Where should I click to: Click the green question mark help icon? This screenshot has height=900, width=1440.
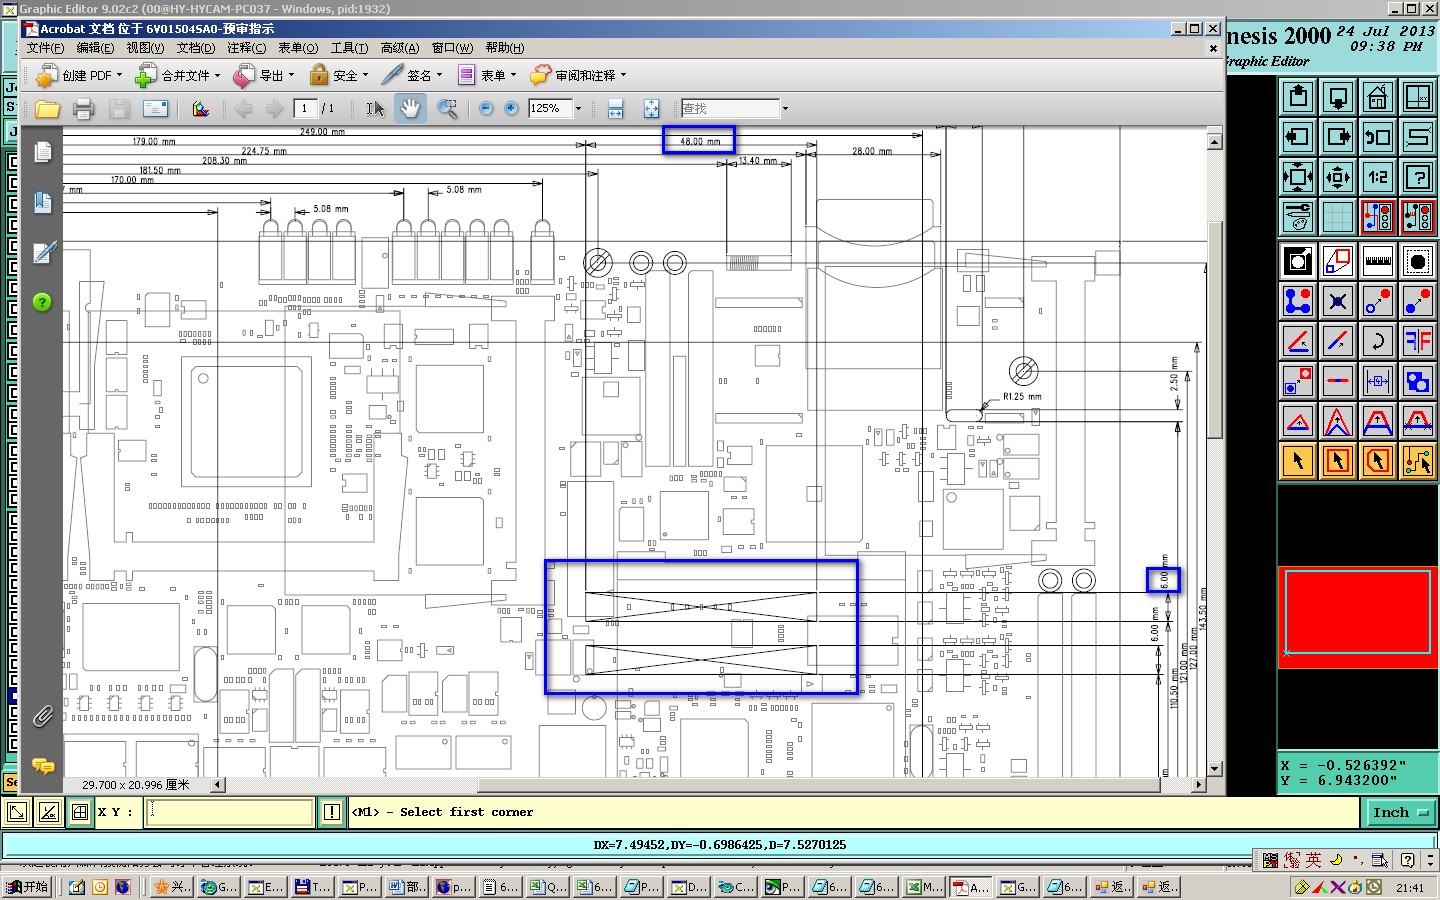[42, 302]
